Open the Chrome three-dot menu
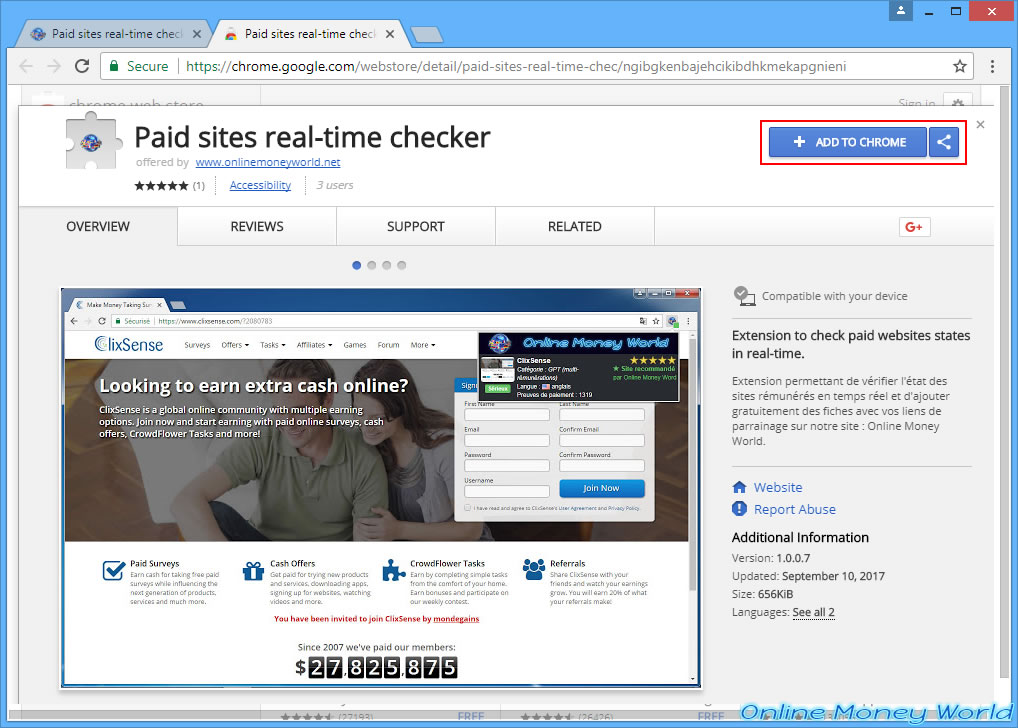 click(x=992, y=66)
